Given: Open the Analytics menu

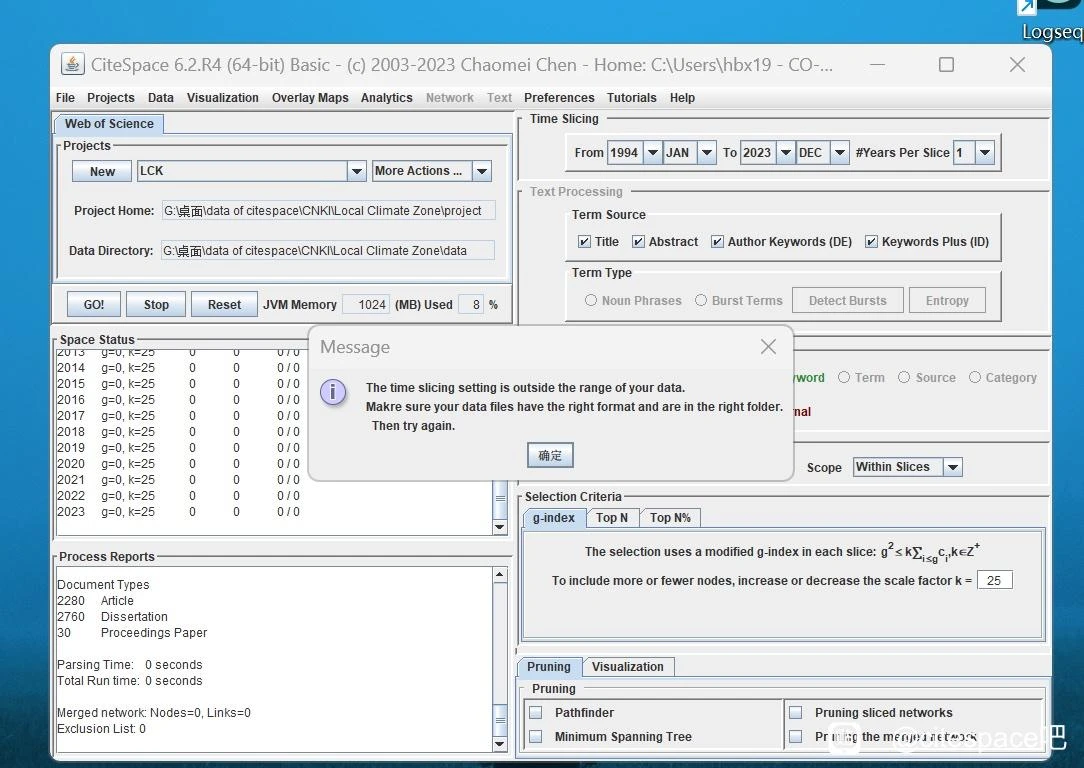Looking at the screenshot, I should click(386, 97).
